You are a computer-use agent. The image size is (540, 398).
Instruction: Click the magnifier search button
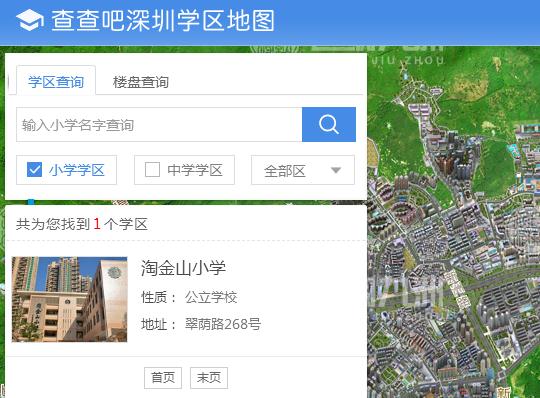[329, 124]
